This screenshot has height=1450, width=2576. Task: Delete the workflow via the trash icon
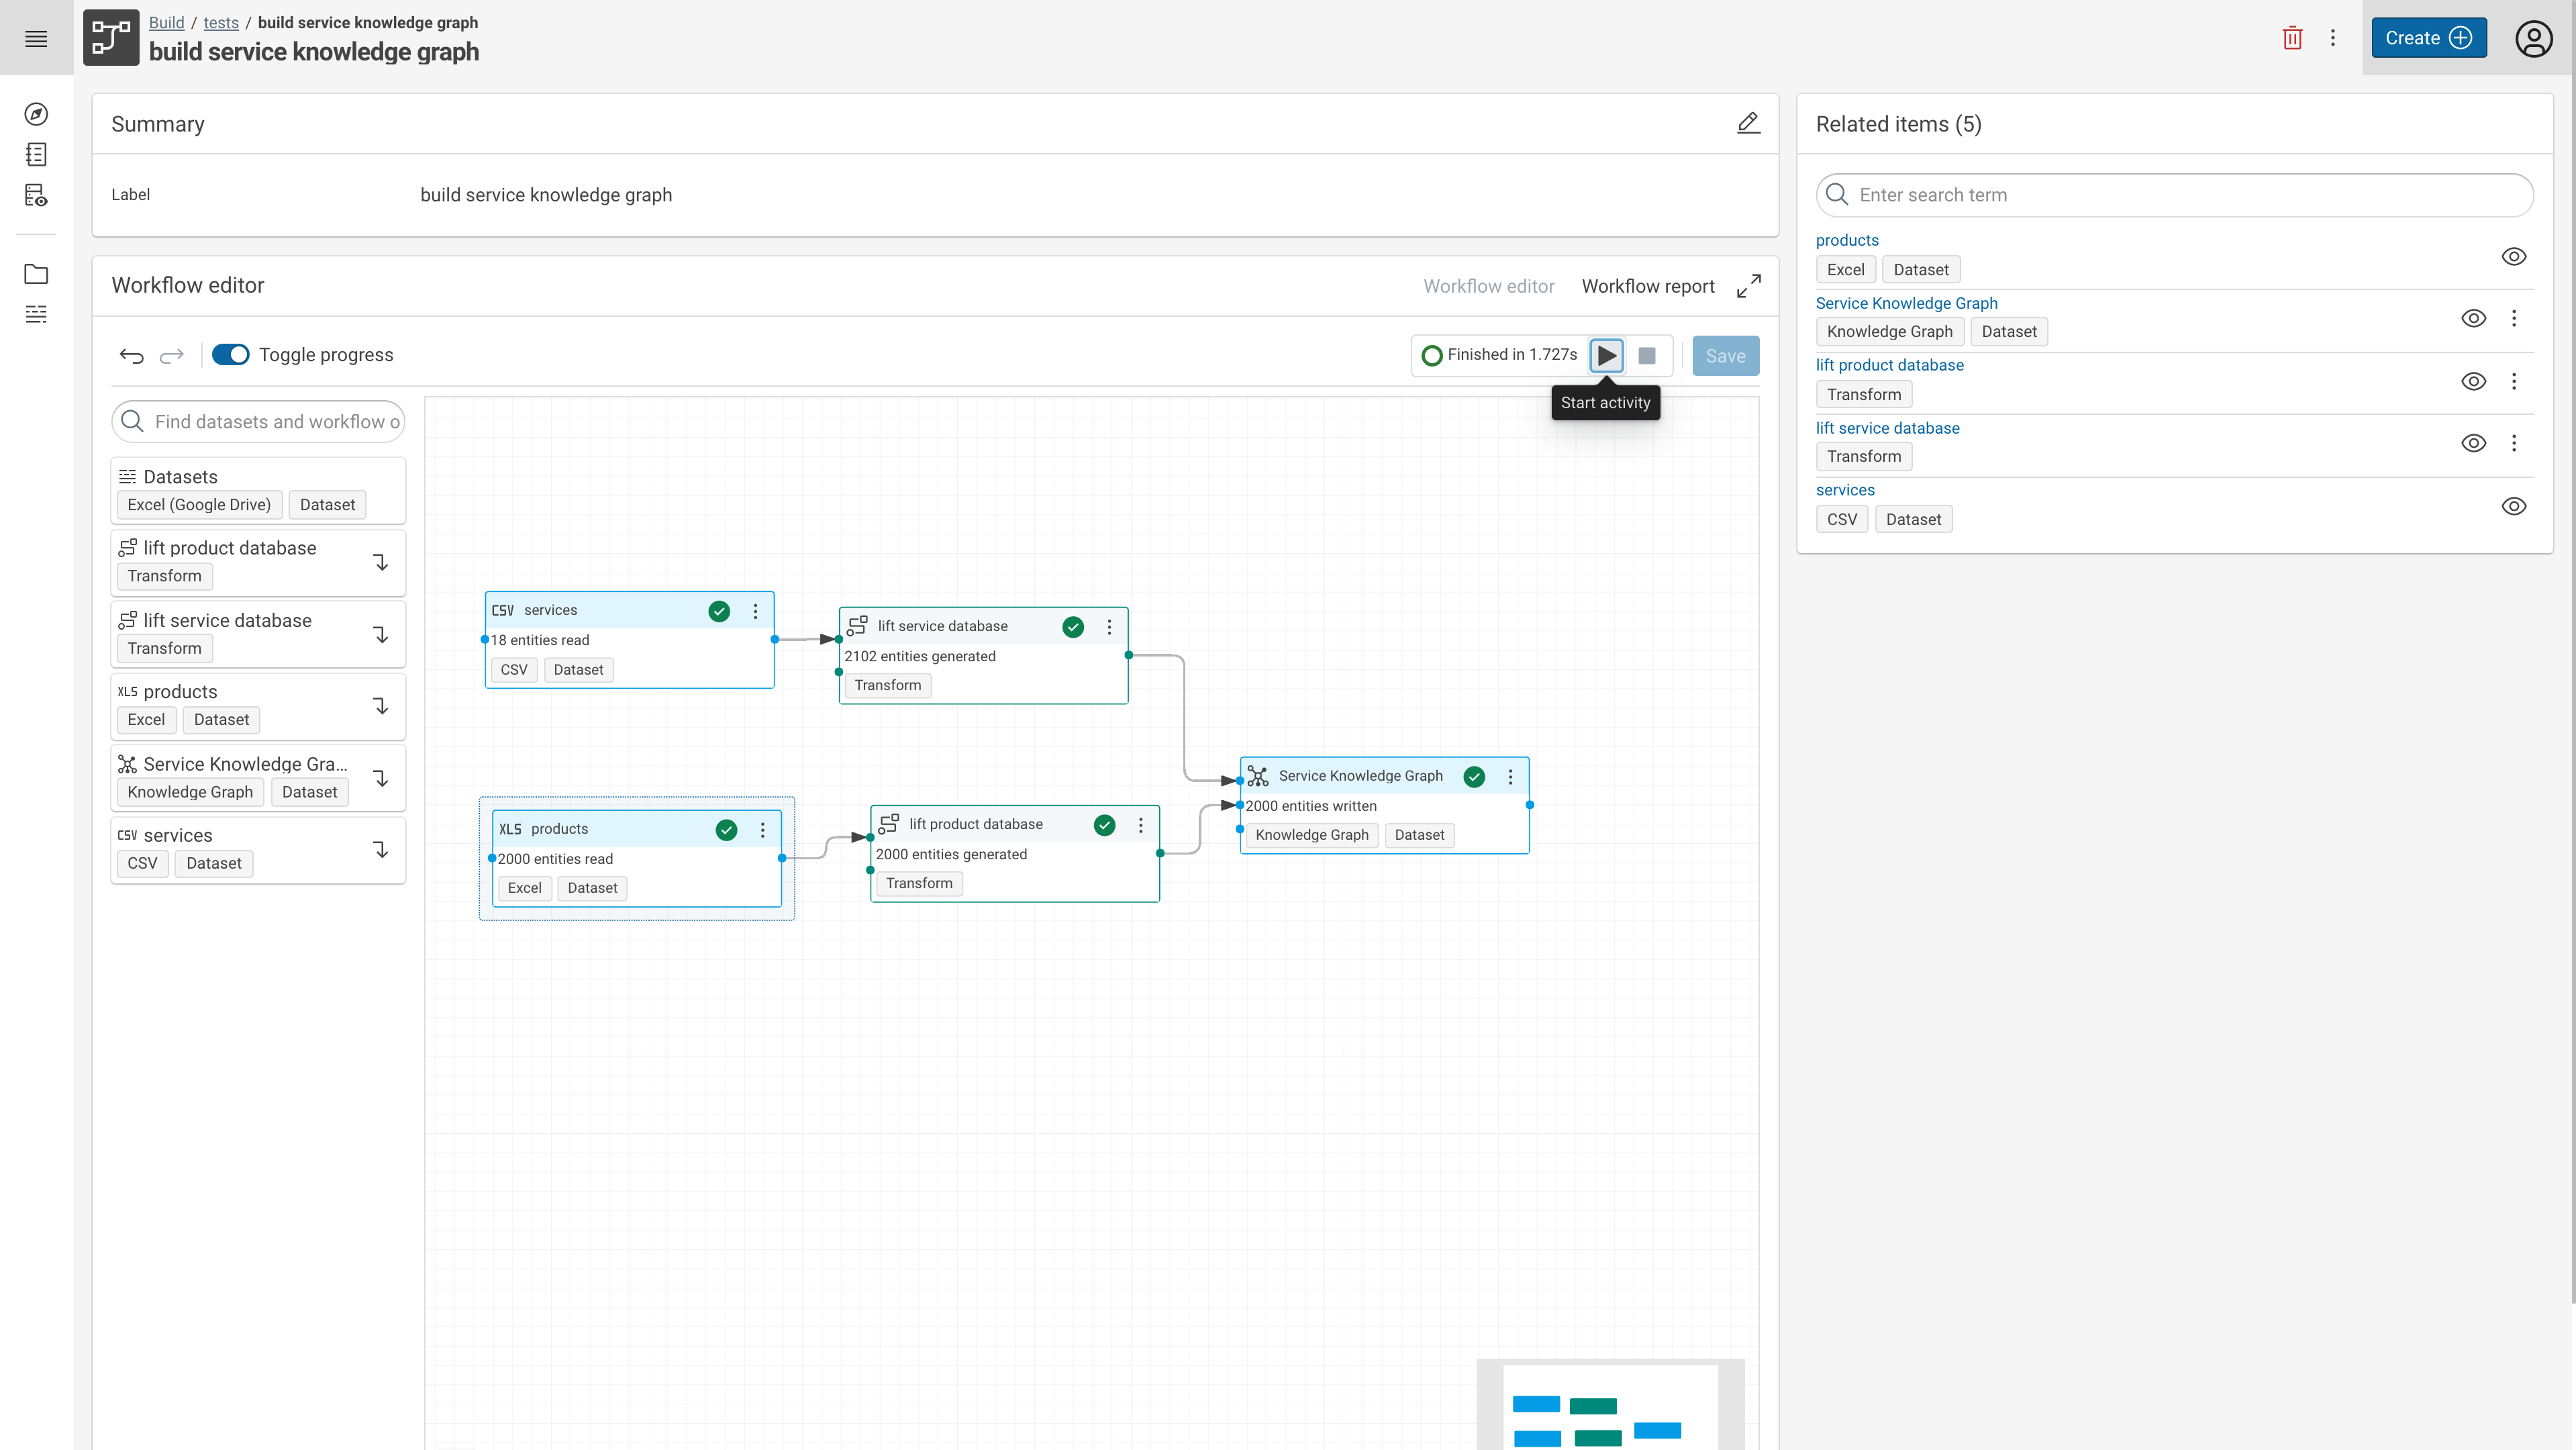coord(2292,37)
